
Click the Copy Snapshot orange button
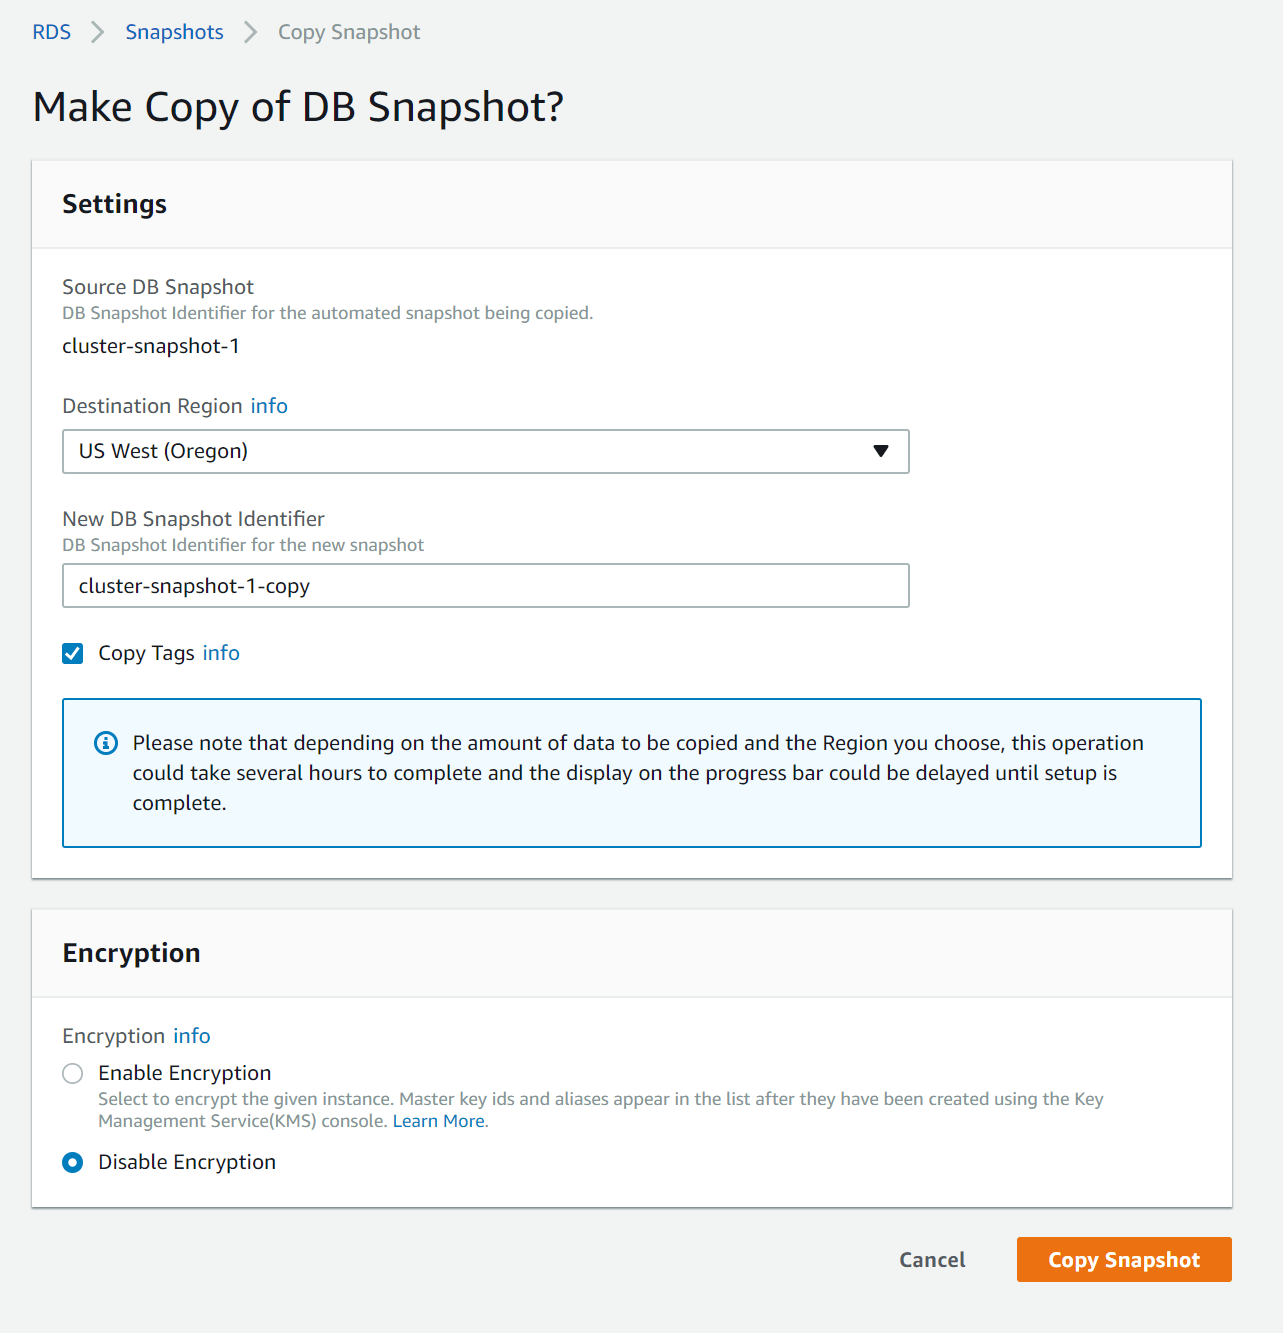click(1123, 1260)
